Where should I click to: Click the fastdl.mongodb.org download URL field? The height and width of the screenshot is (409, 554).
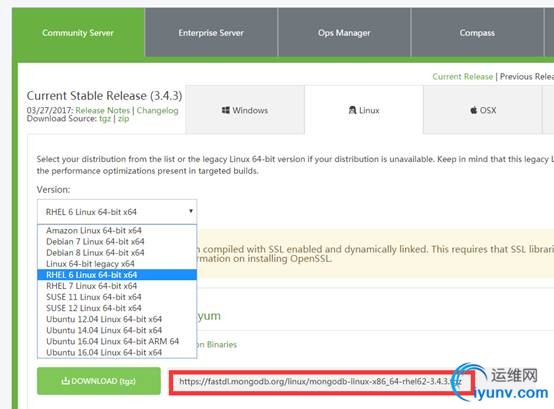tap(321, 382)
